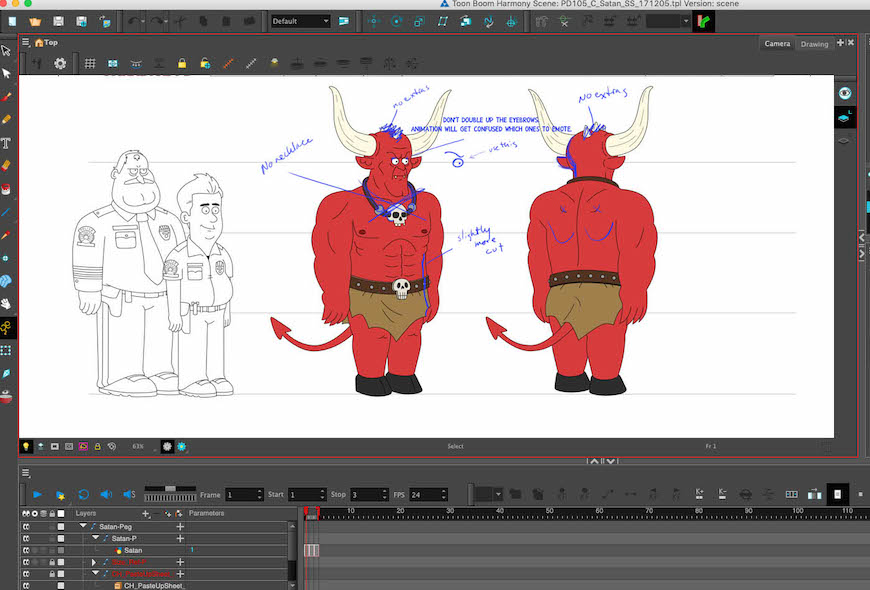Save the scene using the floppy icon
The width and height of the screenshot is (870, 590).
(x=58, y=22)
